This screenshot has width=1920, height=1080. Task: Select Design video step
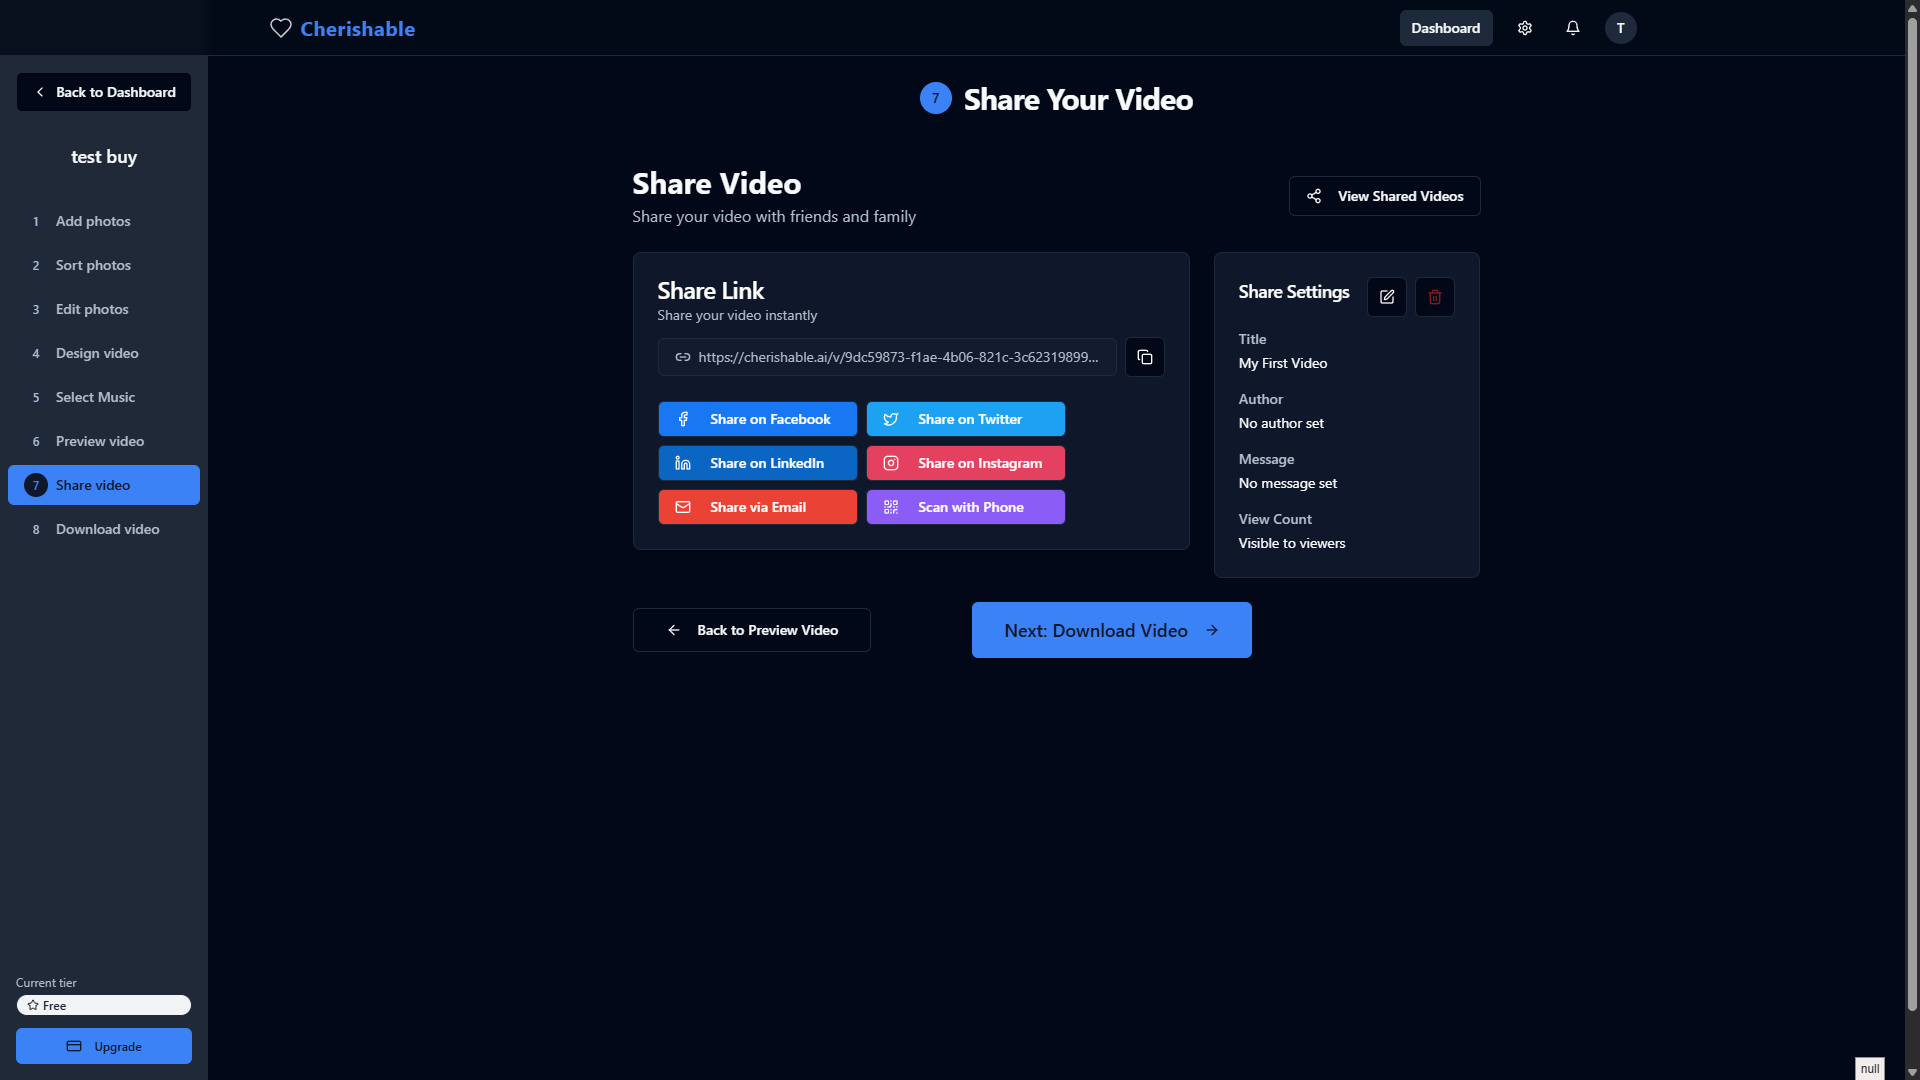coord(97,353)
